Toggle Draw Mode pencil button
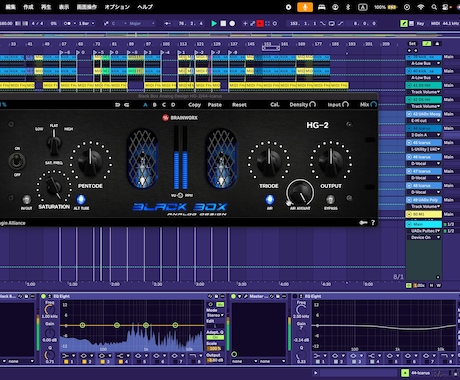Viewport: 460px width, 380px height. coord(404,23)
